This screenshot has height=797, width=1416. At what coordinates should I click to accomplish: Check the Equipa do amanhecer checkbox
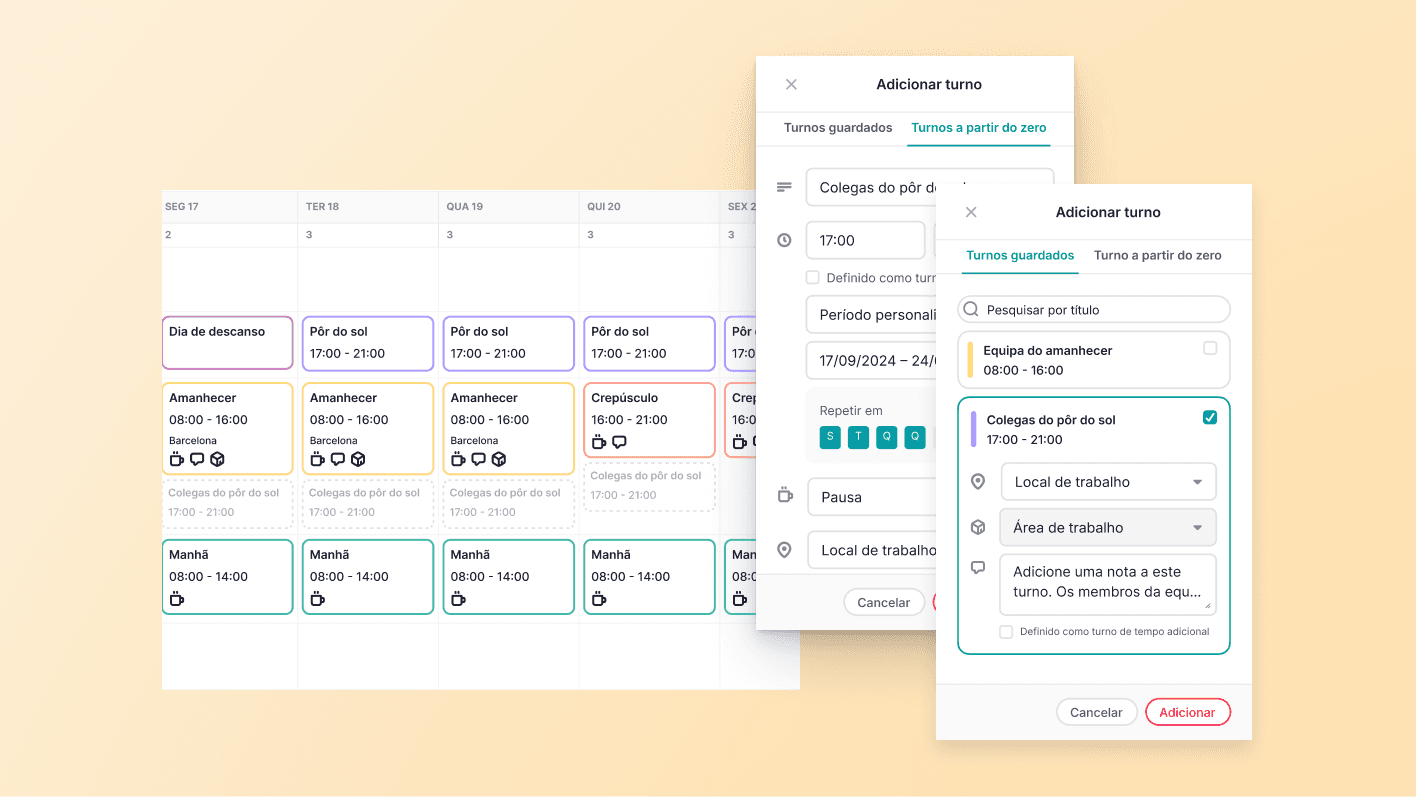[x=1210, y=349]
